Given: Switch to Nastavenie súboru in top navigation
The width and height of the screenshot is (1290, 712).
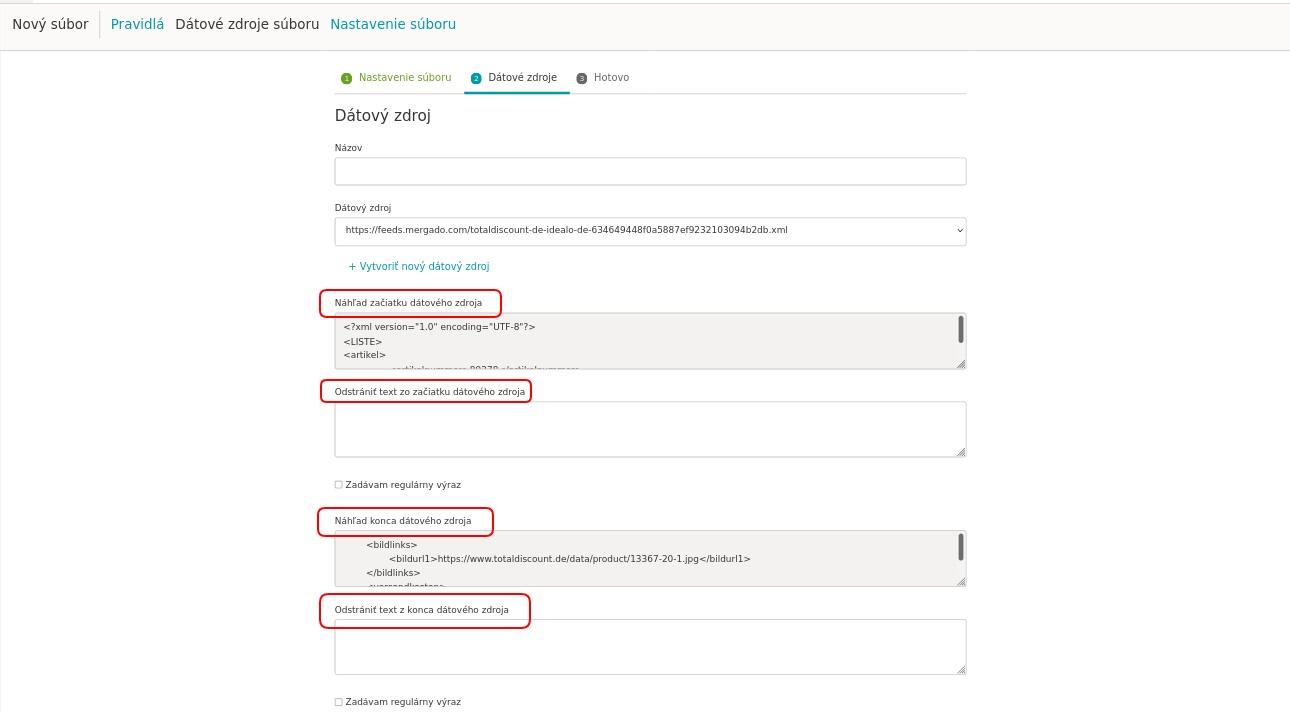Looking at the screenshot, I should coord(393,24).
